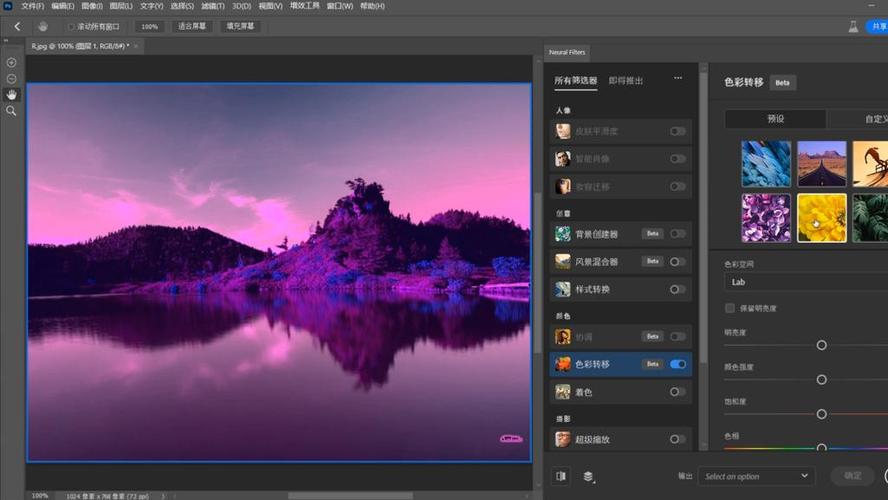Choose the yellow flower preset thumbnail
This screenshot has height=500, width=888.
(822, 218)
